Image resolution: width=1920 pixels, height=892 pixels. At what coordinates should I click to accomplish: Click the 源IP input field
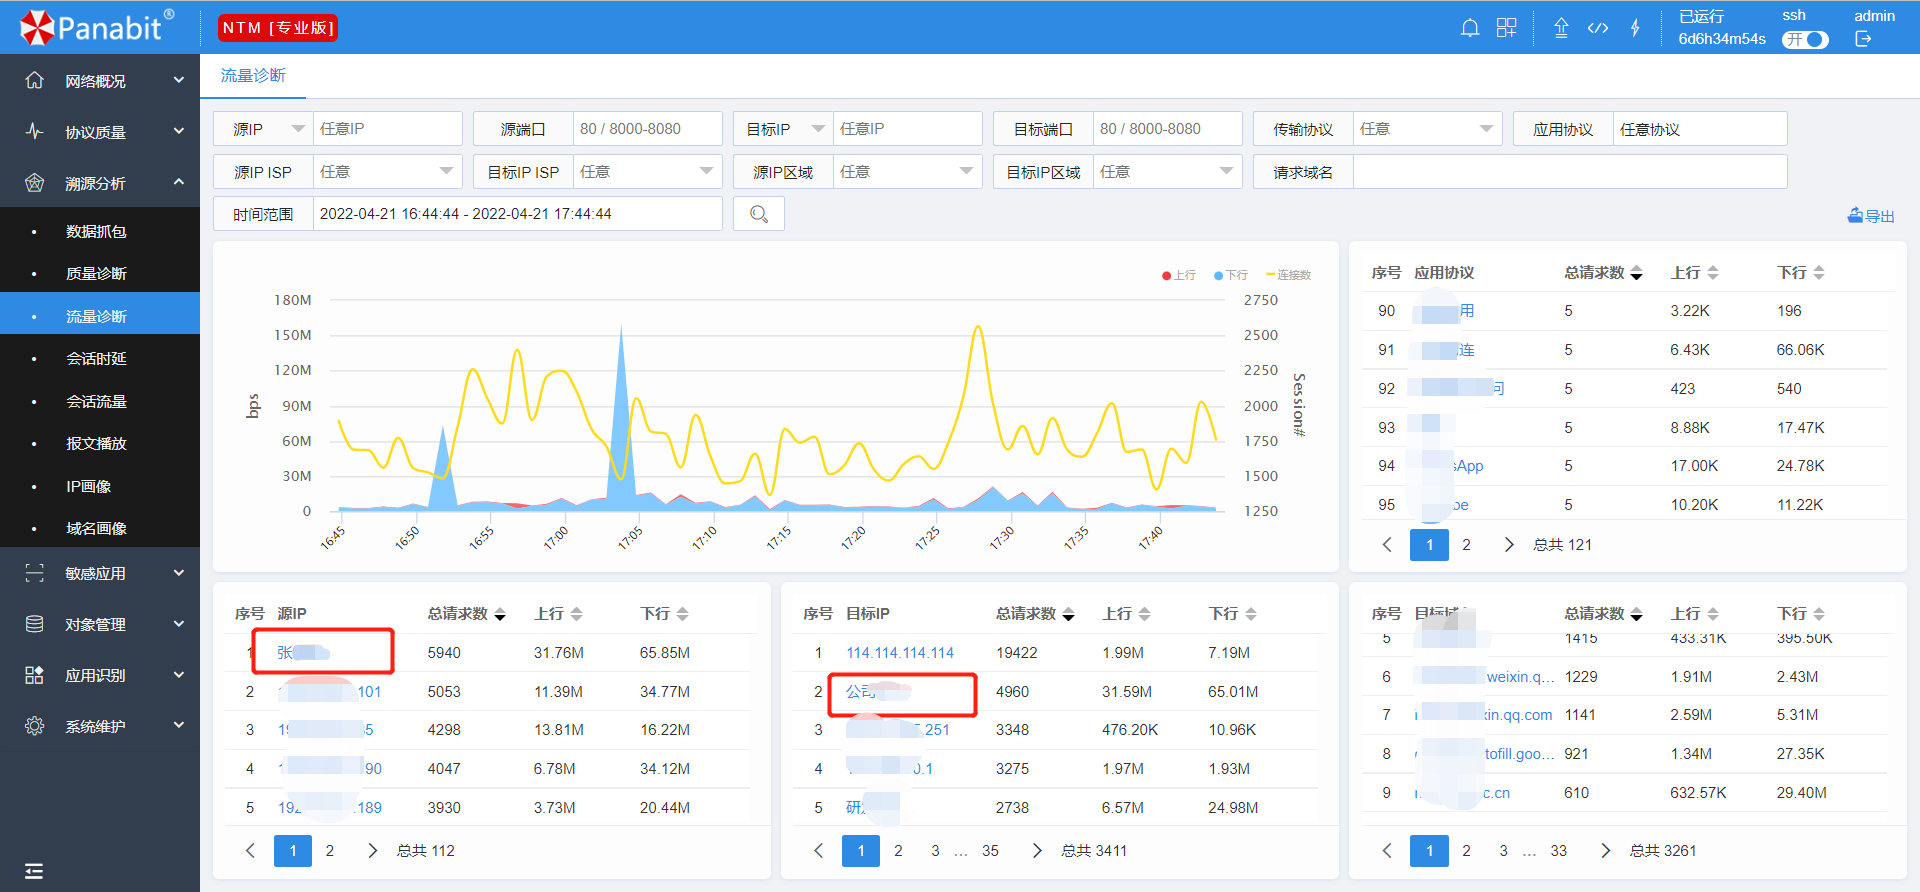tap(387, 129)
